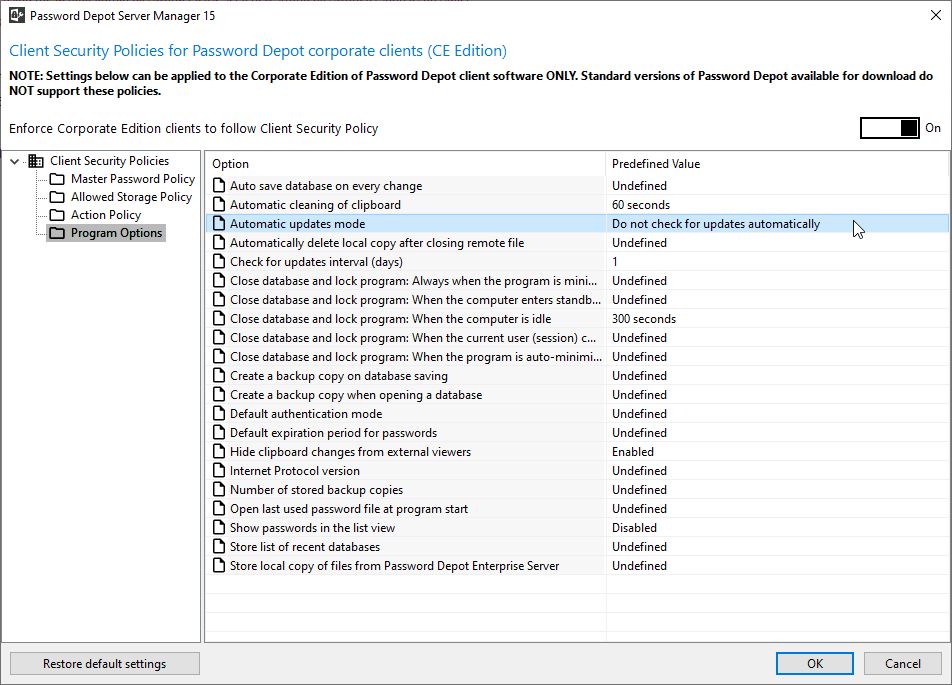Select 'Open last used password file at program start'

click(349, 509)
